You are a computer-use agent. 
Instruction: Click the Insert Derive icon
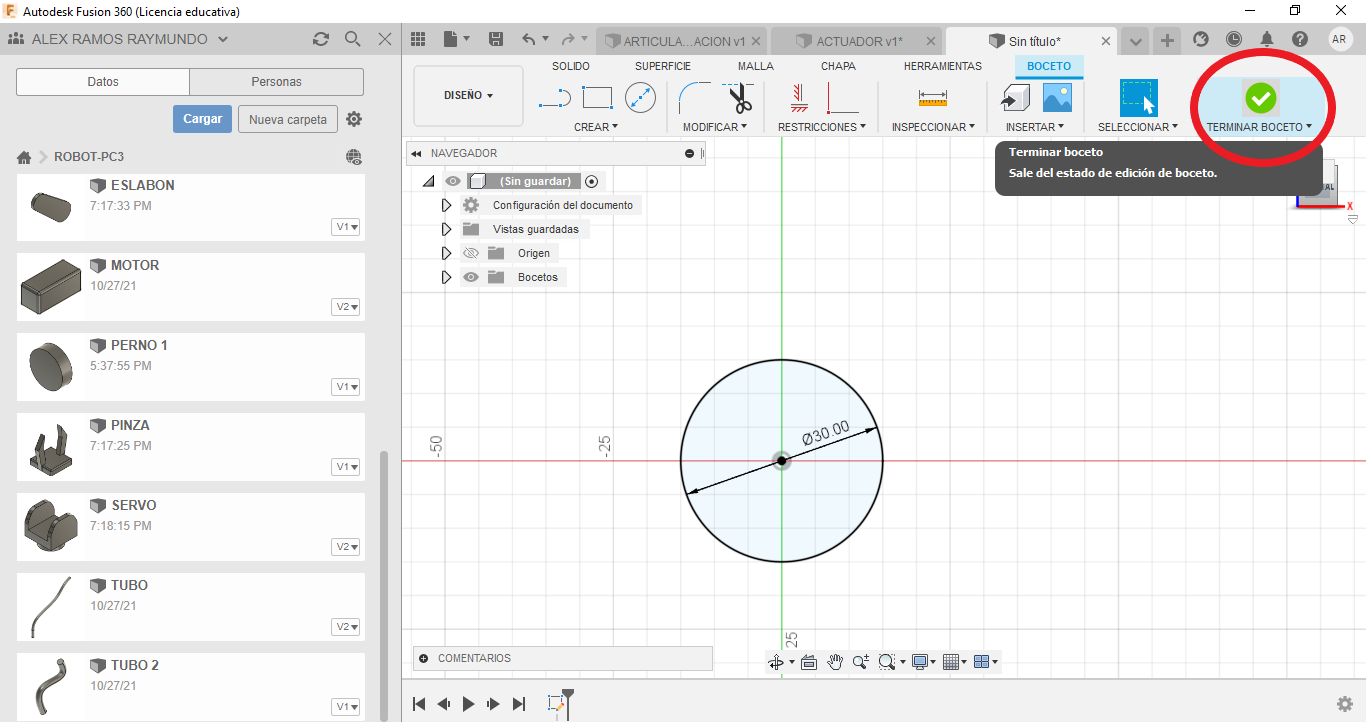(1016, 98)
